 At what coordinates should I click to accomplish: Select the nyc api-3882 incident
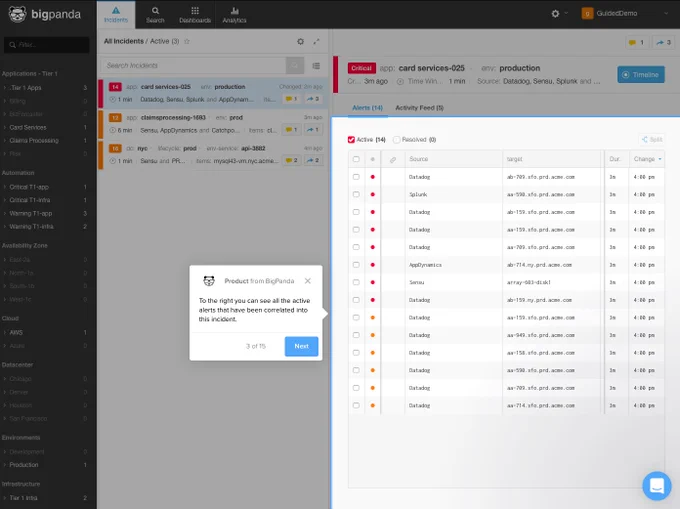pos(213,154)
